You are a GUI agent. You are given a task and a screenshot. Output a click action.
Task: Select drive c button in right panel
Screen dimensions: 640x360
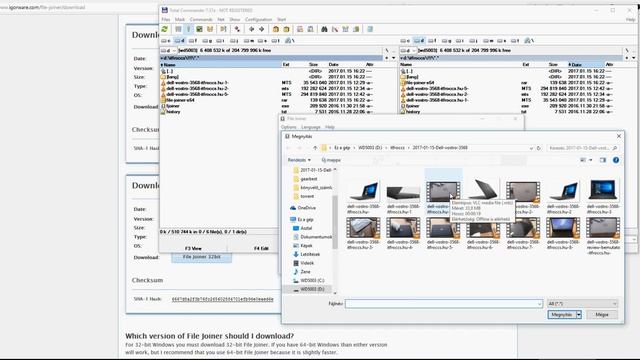pyautogui.click(x=405, y=41)
